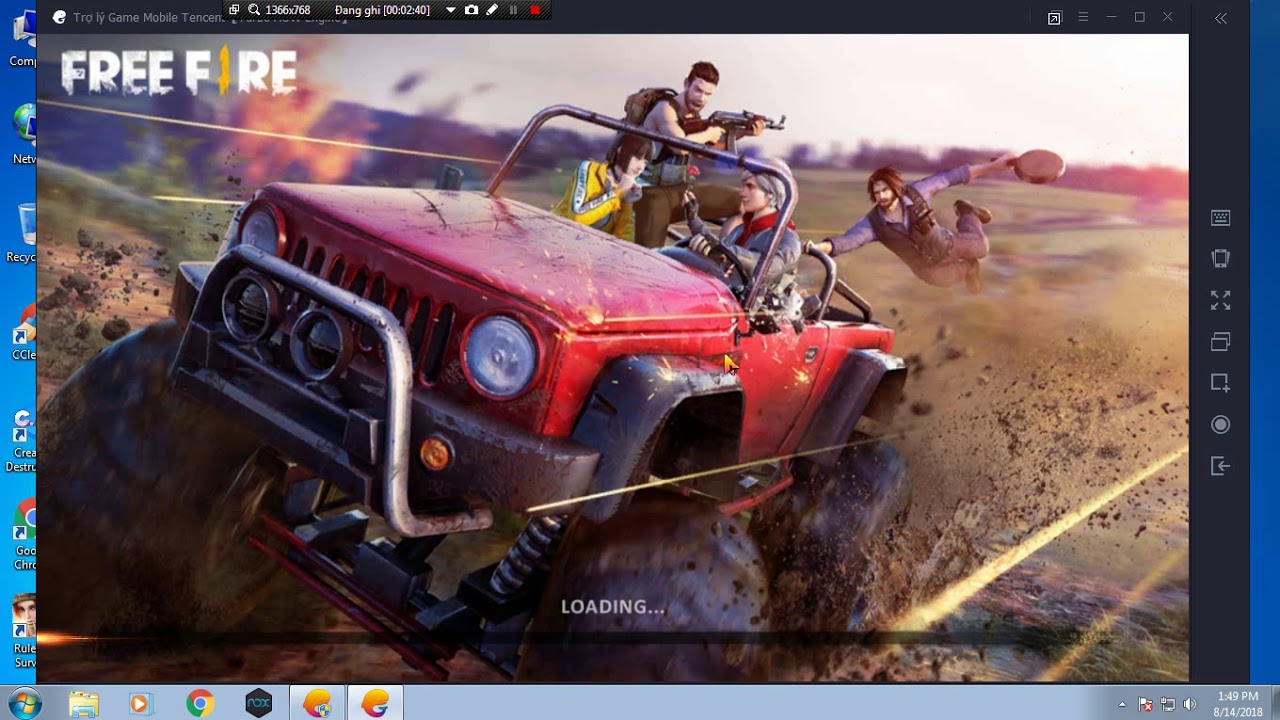Viewport: 1280px width, 720px height.
Task: Select the Recycle Bin desktop icon
Action: (x=24, y=233)
